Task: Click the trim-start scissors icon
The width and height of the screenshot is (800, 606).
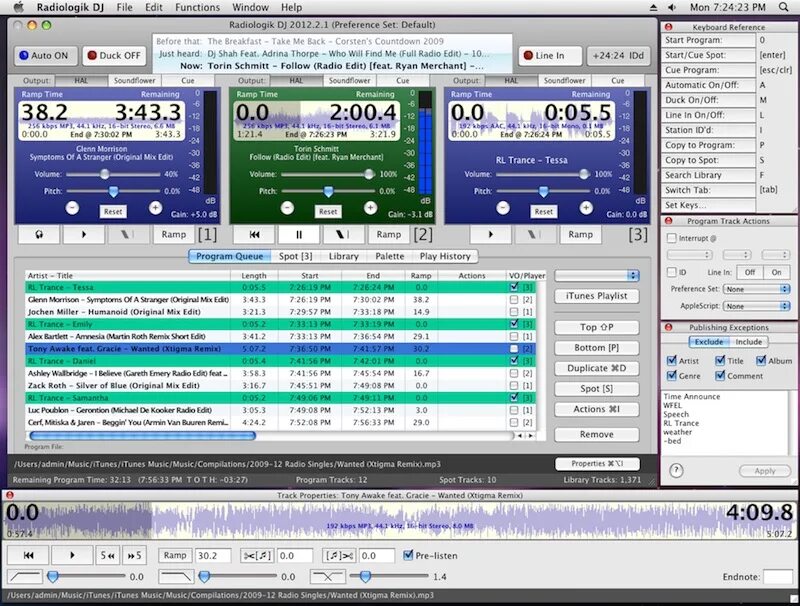Action: coord(258,556)
